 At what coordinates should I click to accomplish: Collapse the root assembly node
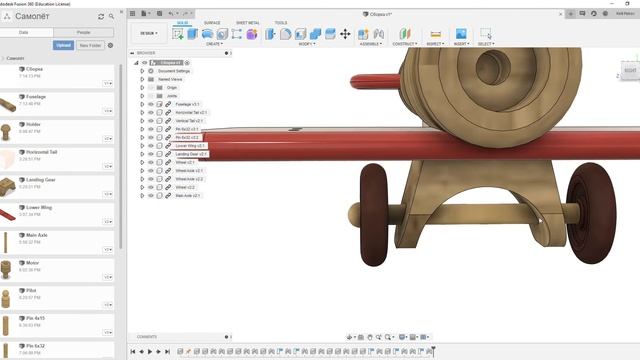tap(136, 63)
